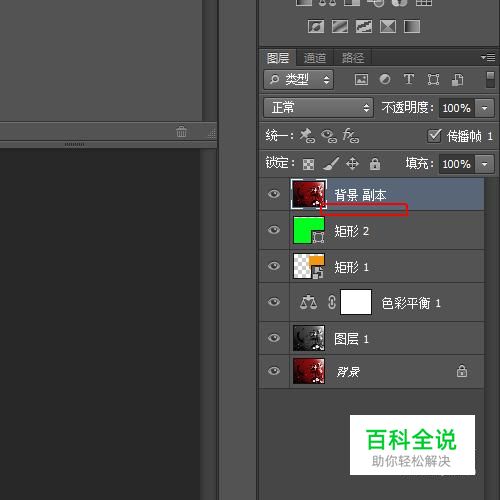
Task: Lock image pixels with the brush icon
Action: click(x=331, y=164)
